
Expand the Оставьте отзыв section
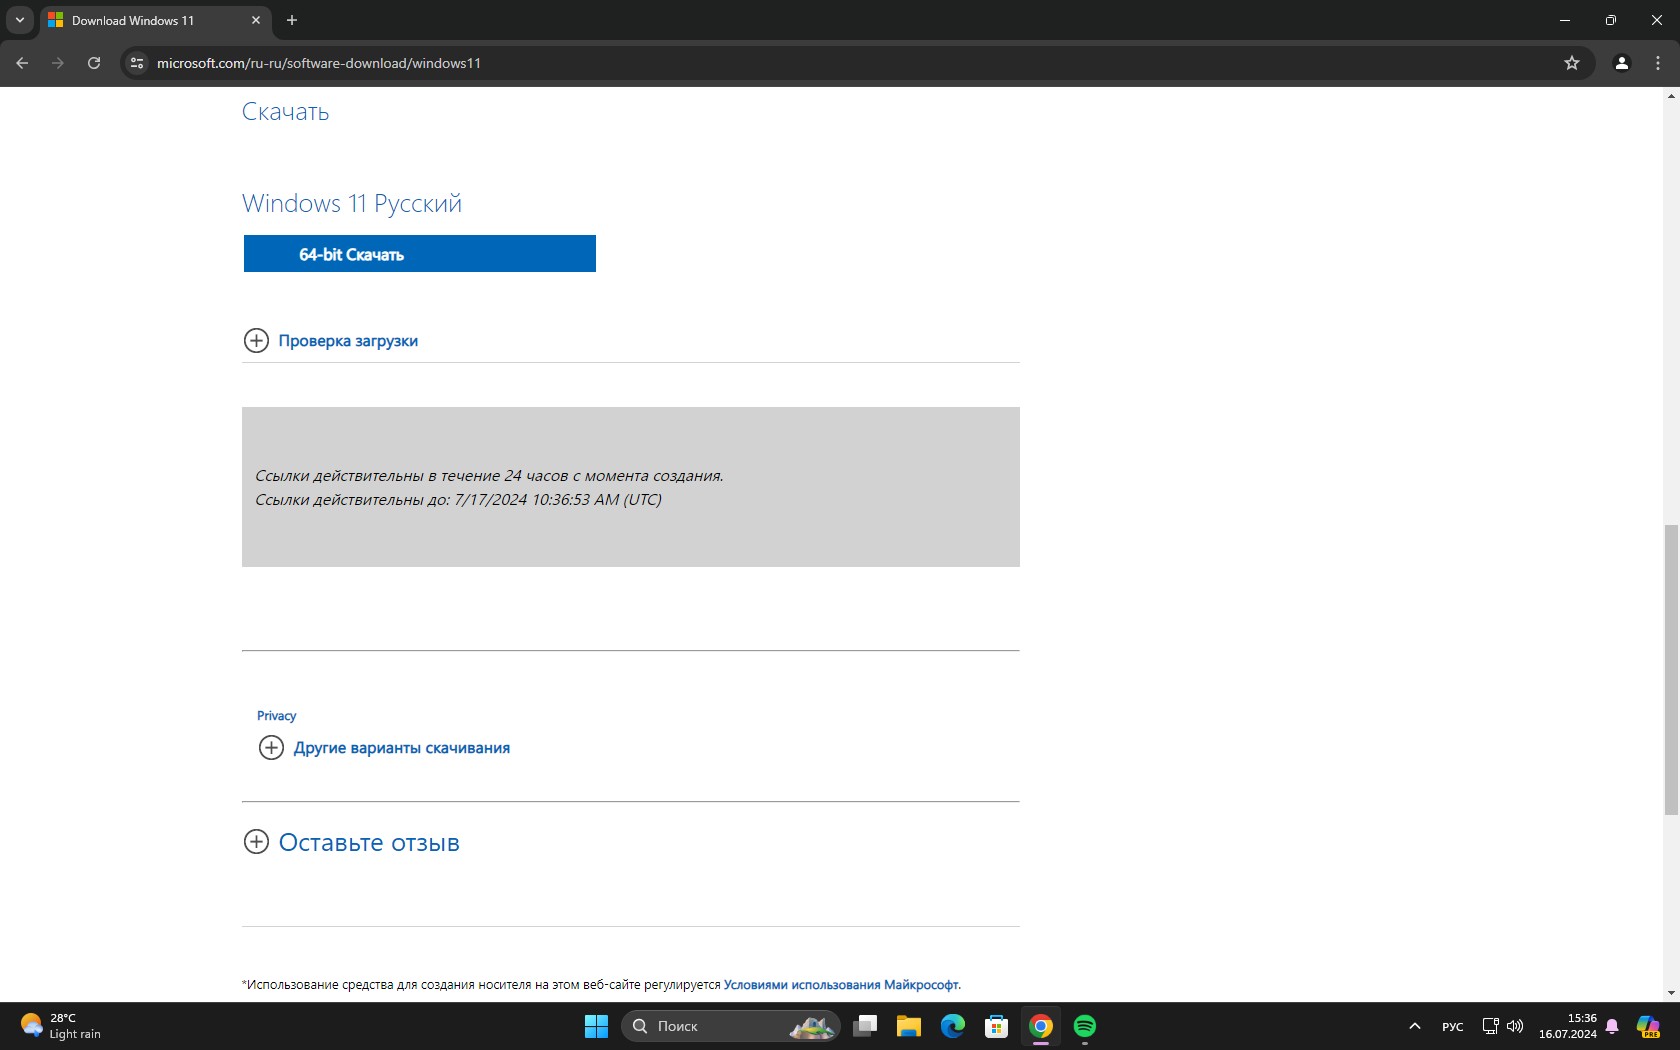point(352,842)
